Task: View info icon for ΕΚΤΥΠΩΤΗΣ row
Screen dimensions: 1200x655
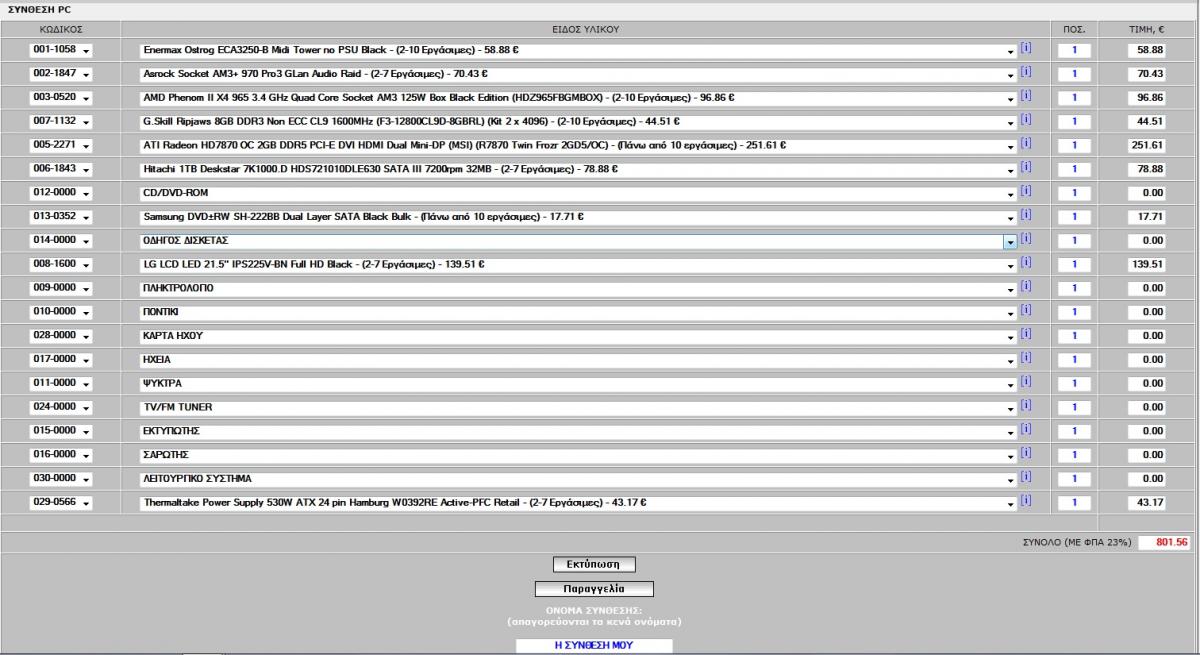Action: point(1025,430)
